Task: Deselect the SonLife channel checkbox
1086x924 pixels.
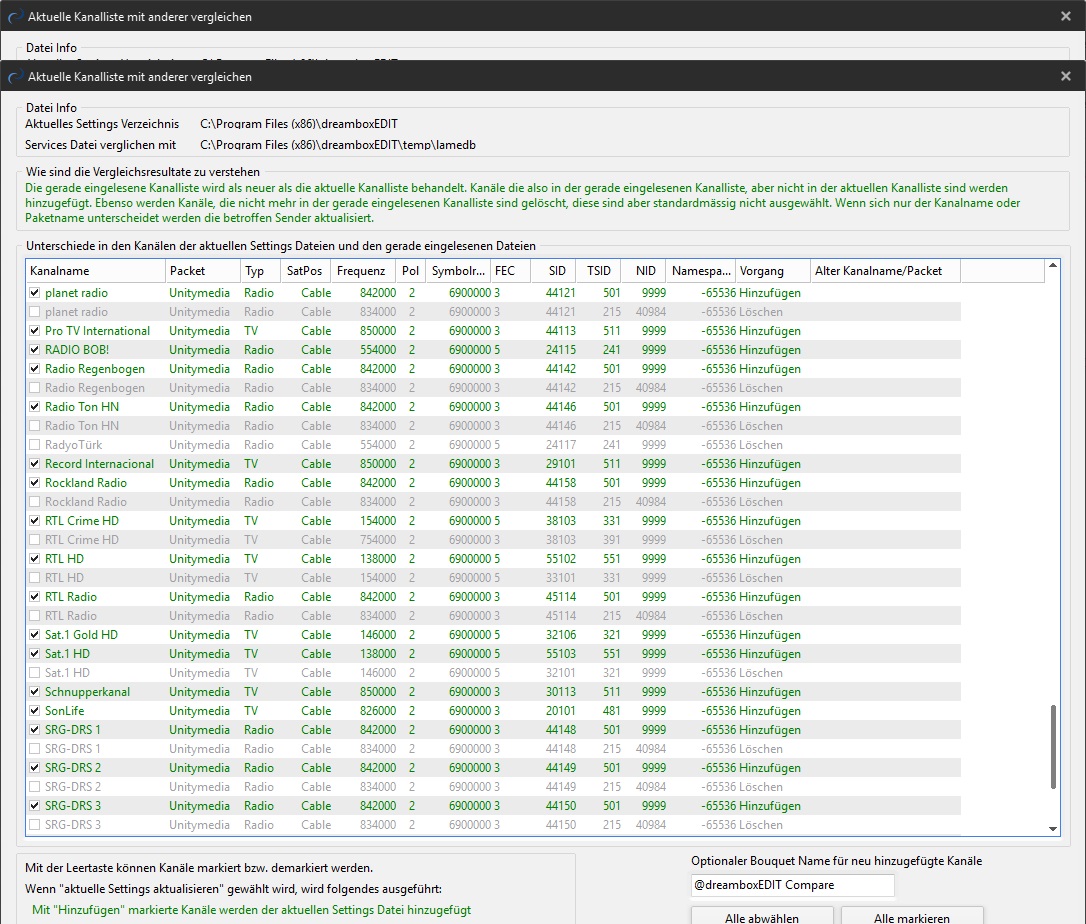Action: [36, 711]
